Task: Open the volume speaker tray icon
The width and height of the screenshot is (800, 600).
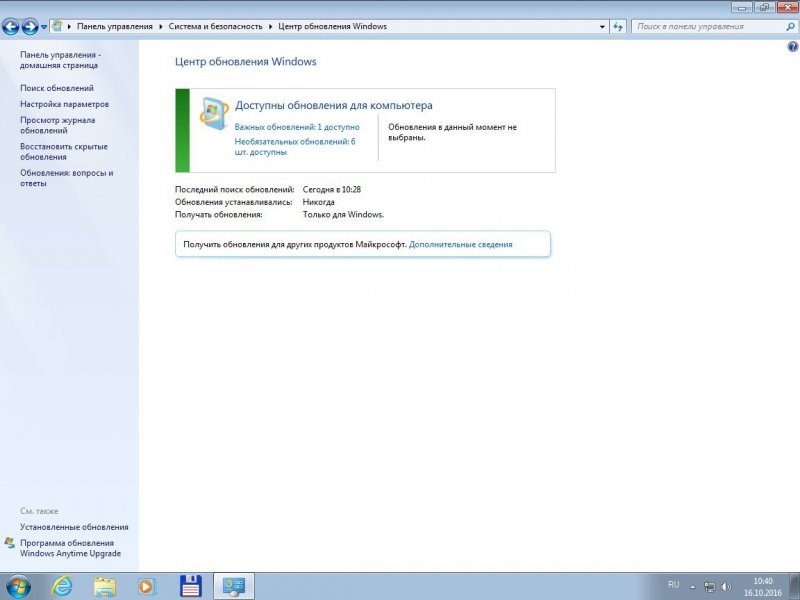Action: point(726,587)
